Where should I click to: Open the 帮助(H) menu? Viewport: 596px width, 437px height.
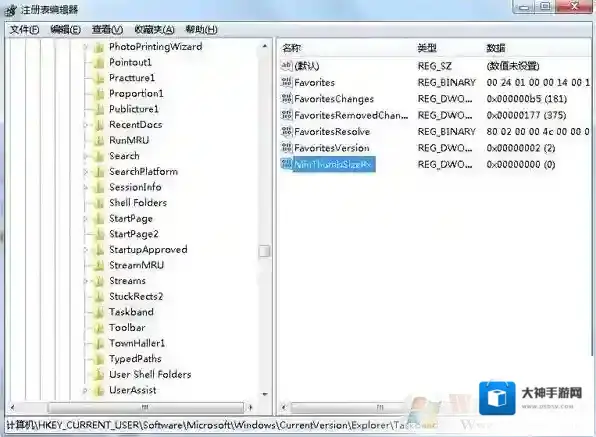[x=201, y=29]
